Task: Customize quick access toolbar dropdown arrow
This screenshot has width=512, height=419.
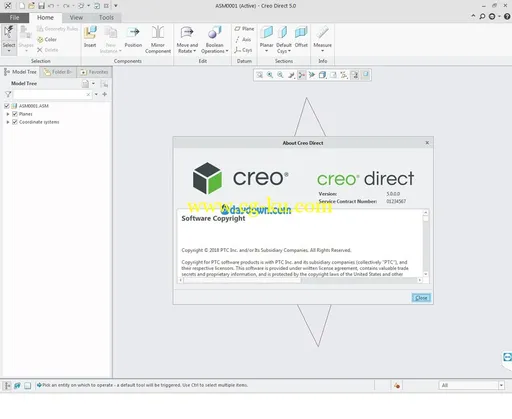Action: (116, 6)
